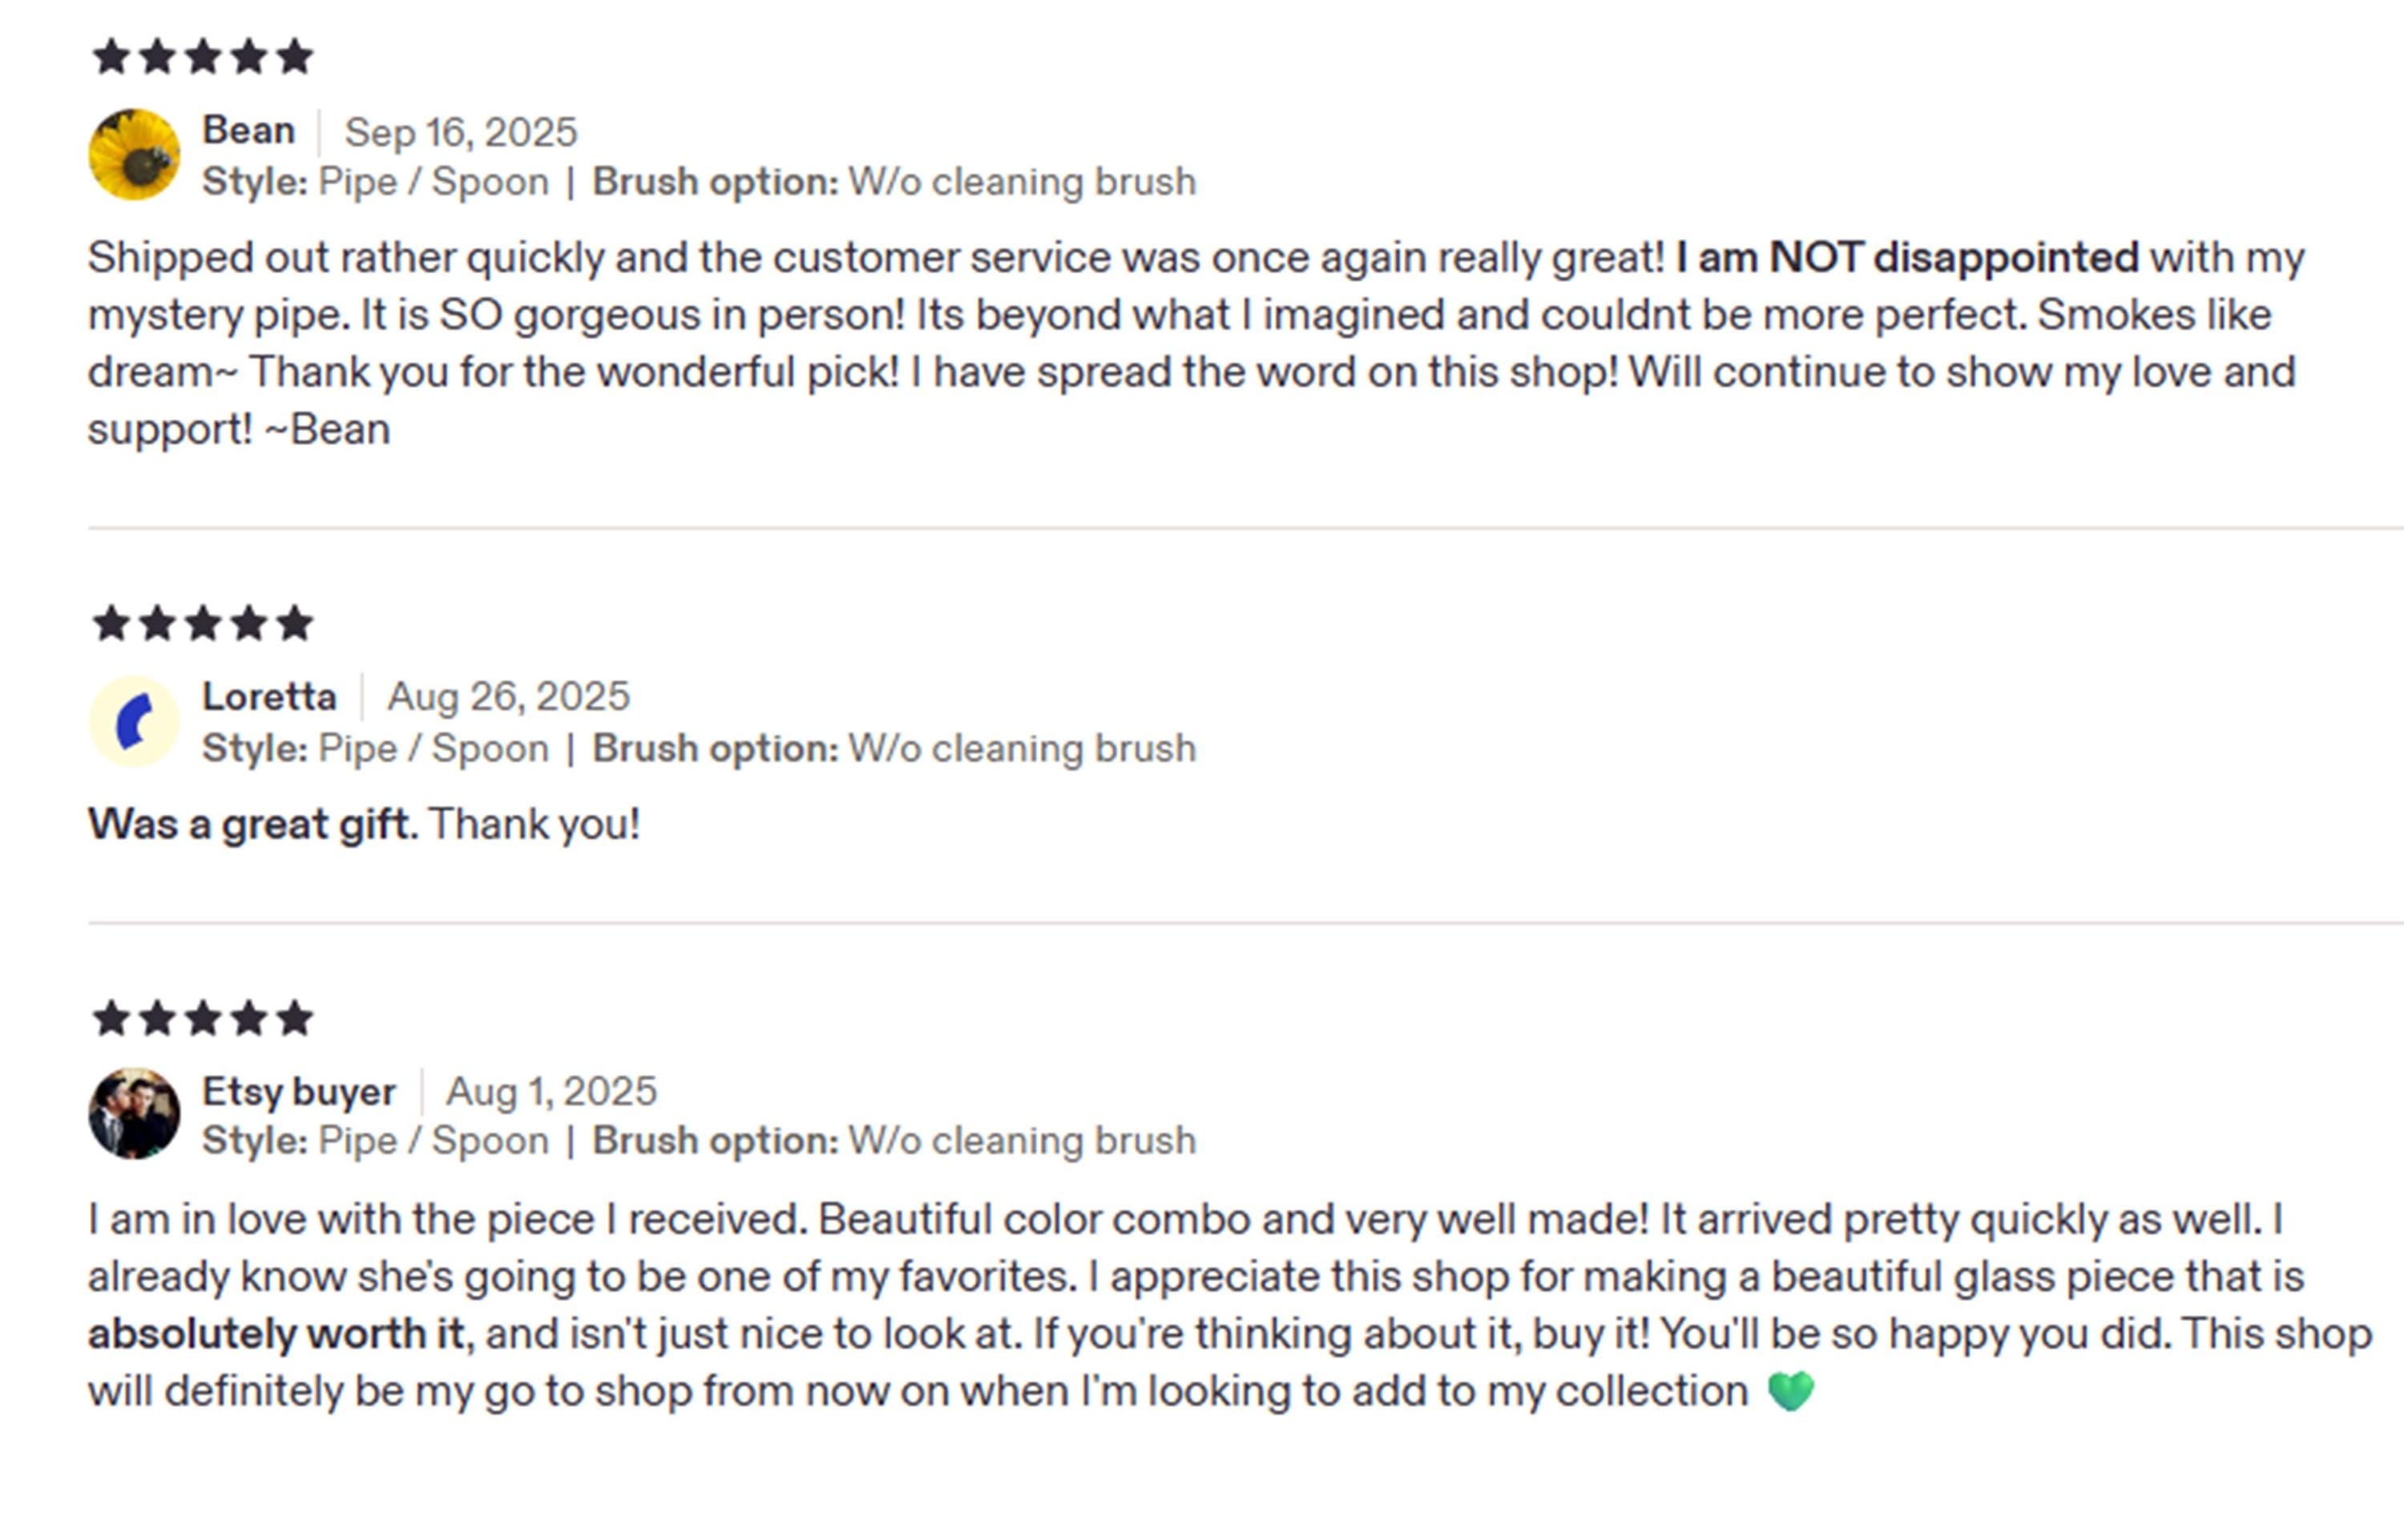The width and height of the screenshot is (2404, 1540).
Task: Click the 'W/o cleaning brush' text in the Etsy buyer's review
Action: pyautogui.click(x=1022, y=1141)
